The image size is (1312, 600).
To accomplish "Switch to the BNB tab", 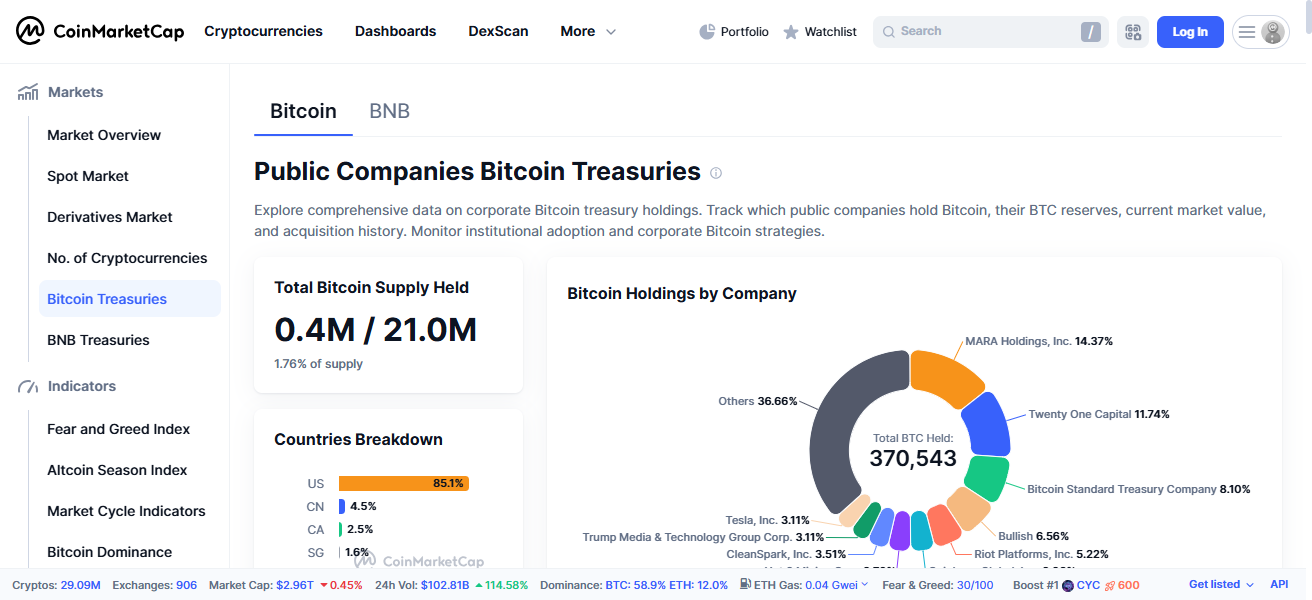I will click(x=389, y=110).
